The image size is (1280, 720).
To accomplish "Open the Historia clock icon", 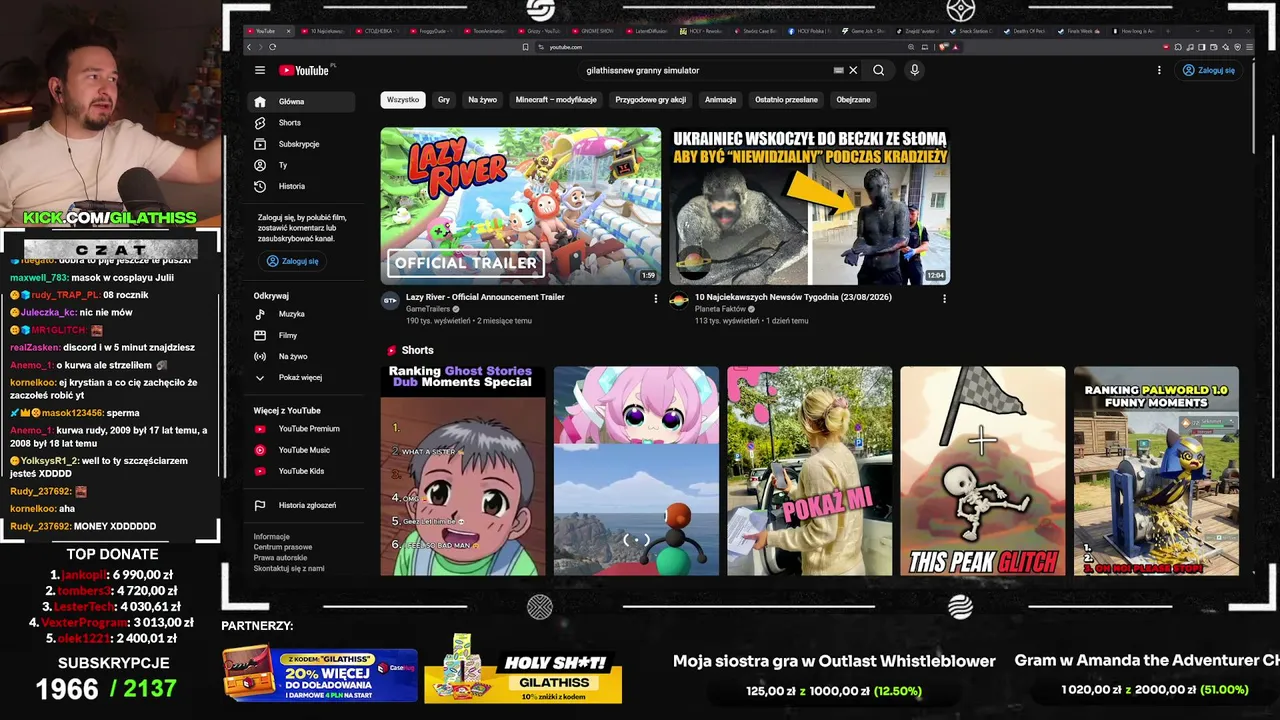I will click(260, 186).
